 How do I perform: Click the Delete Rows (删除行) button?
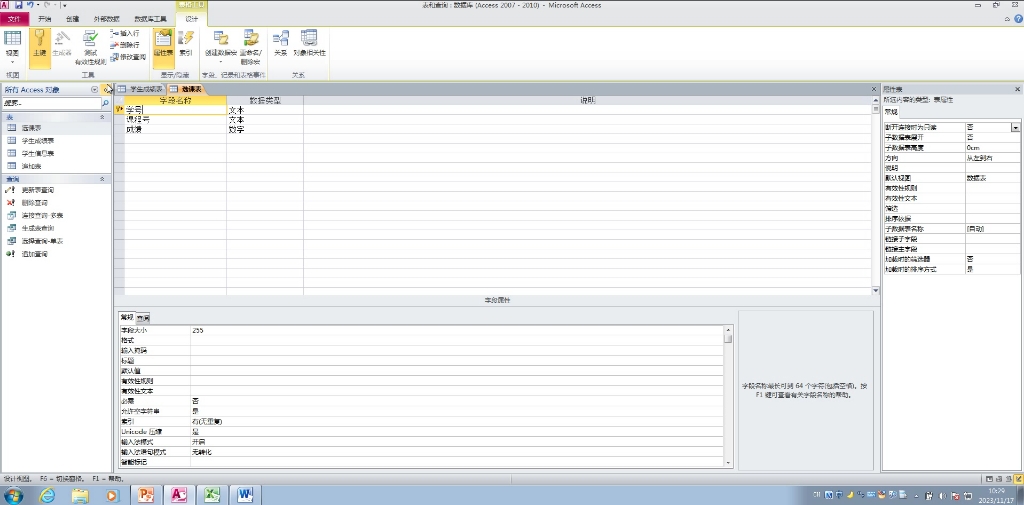tap(125, 45)
